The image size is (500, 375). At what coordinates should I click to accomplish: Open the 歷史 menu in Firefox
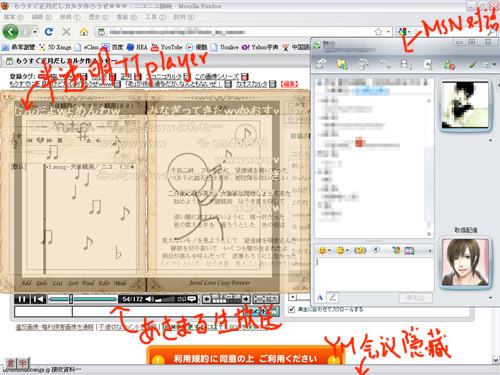click(x=98, y=17)
